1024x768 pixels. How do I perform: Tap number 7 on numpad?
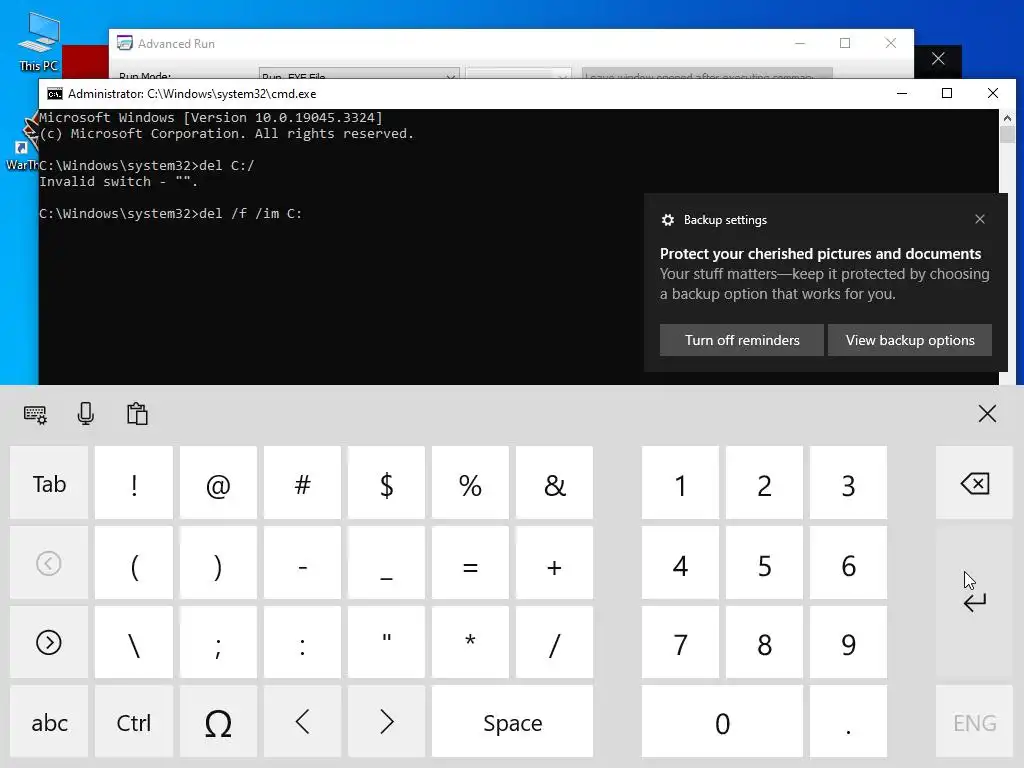tap(680, 643)
